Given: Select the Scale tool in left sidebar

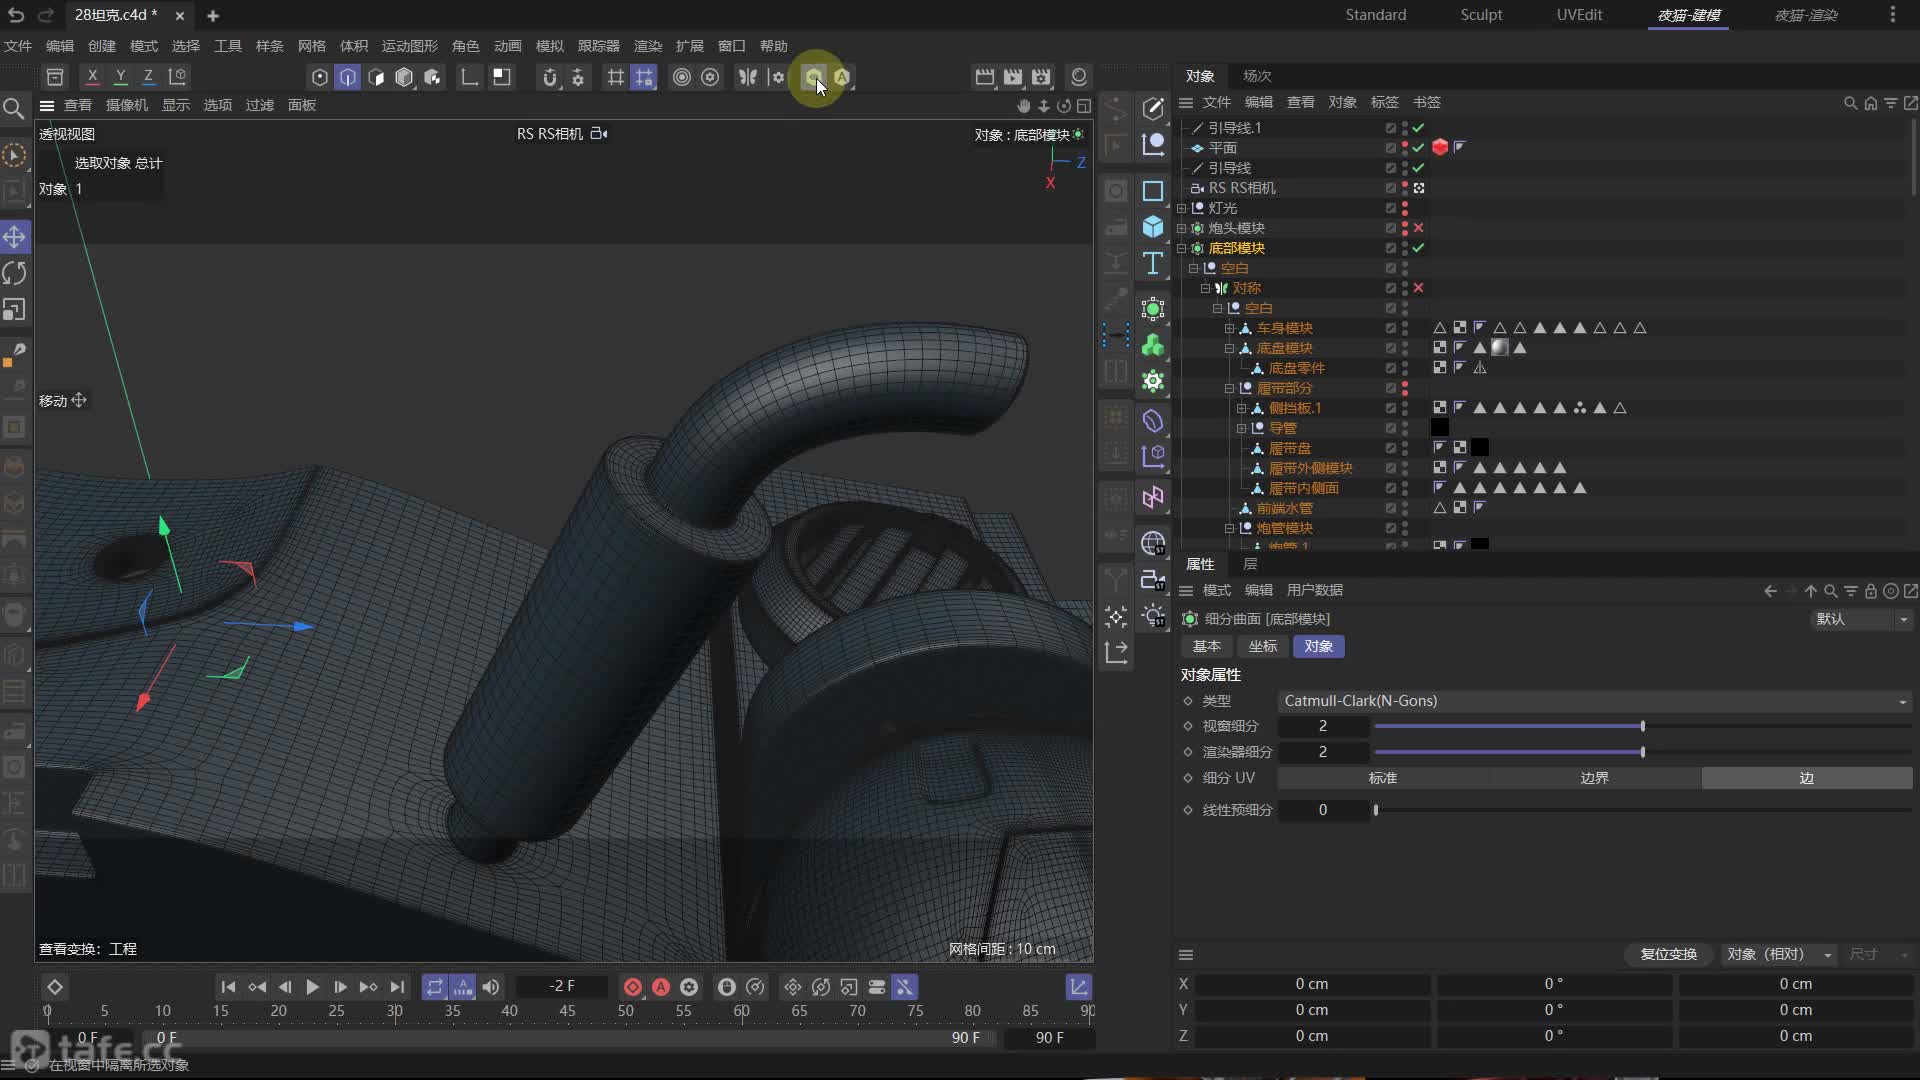Looking at the screenshot, I should [15, 309].
